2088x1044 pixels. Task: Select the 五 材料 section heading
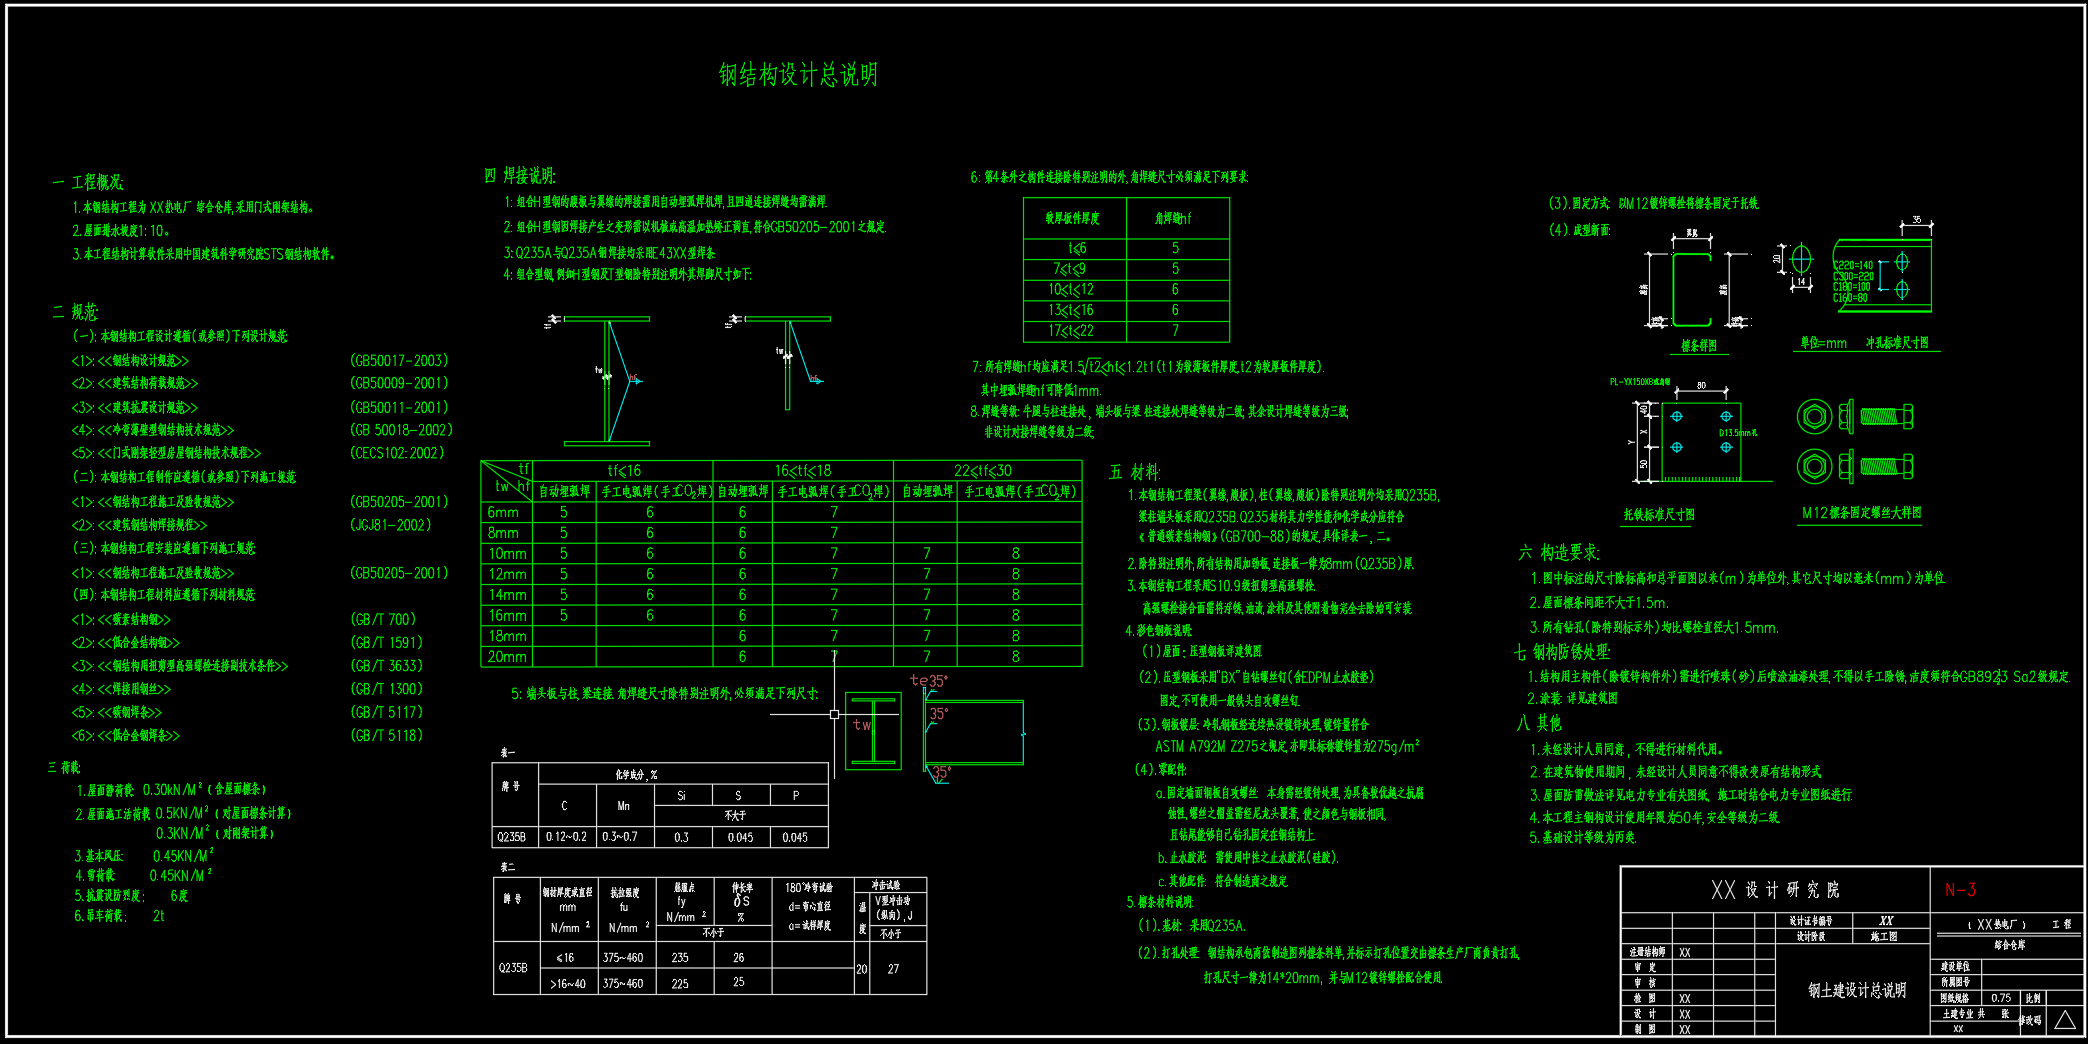(x=1134, y=472)
